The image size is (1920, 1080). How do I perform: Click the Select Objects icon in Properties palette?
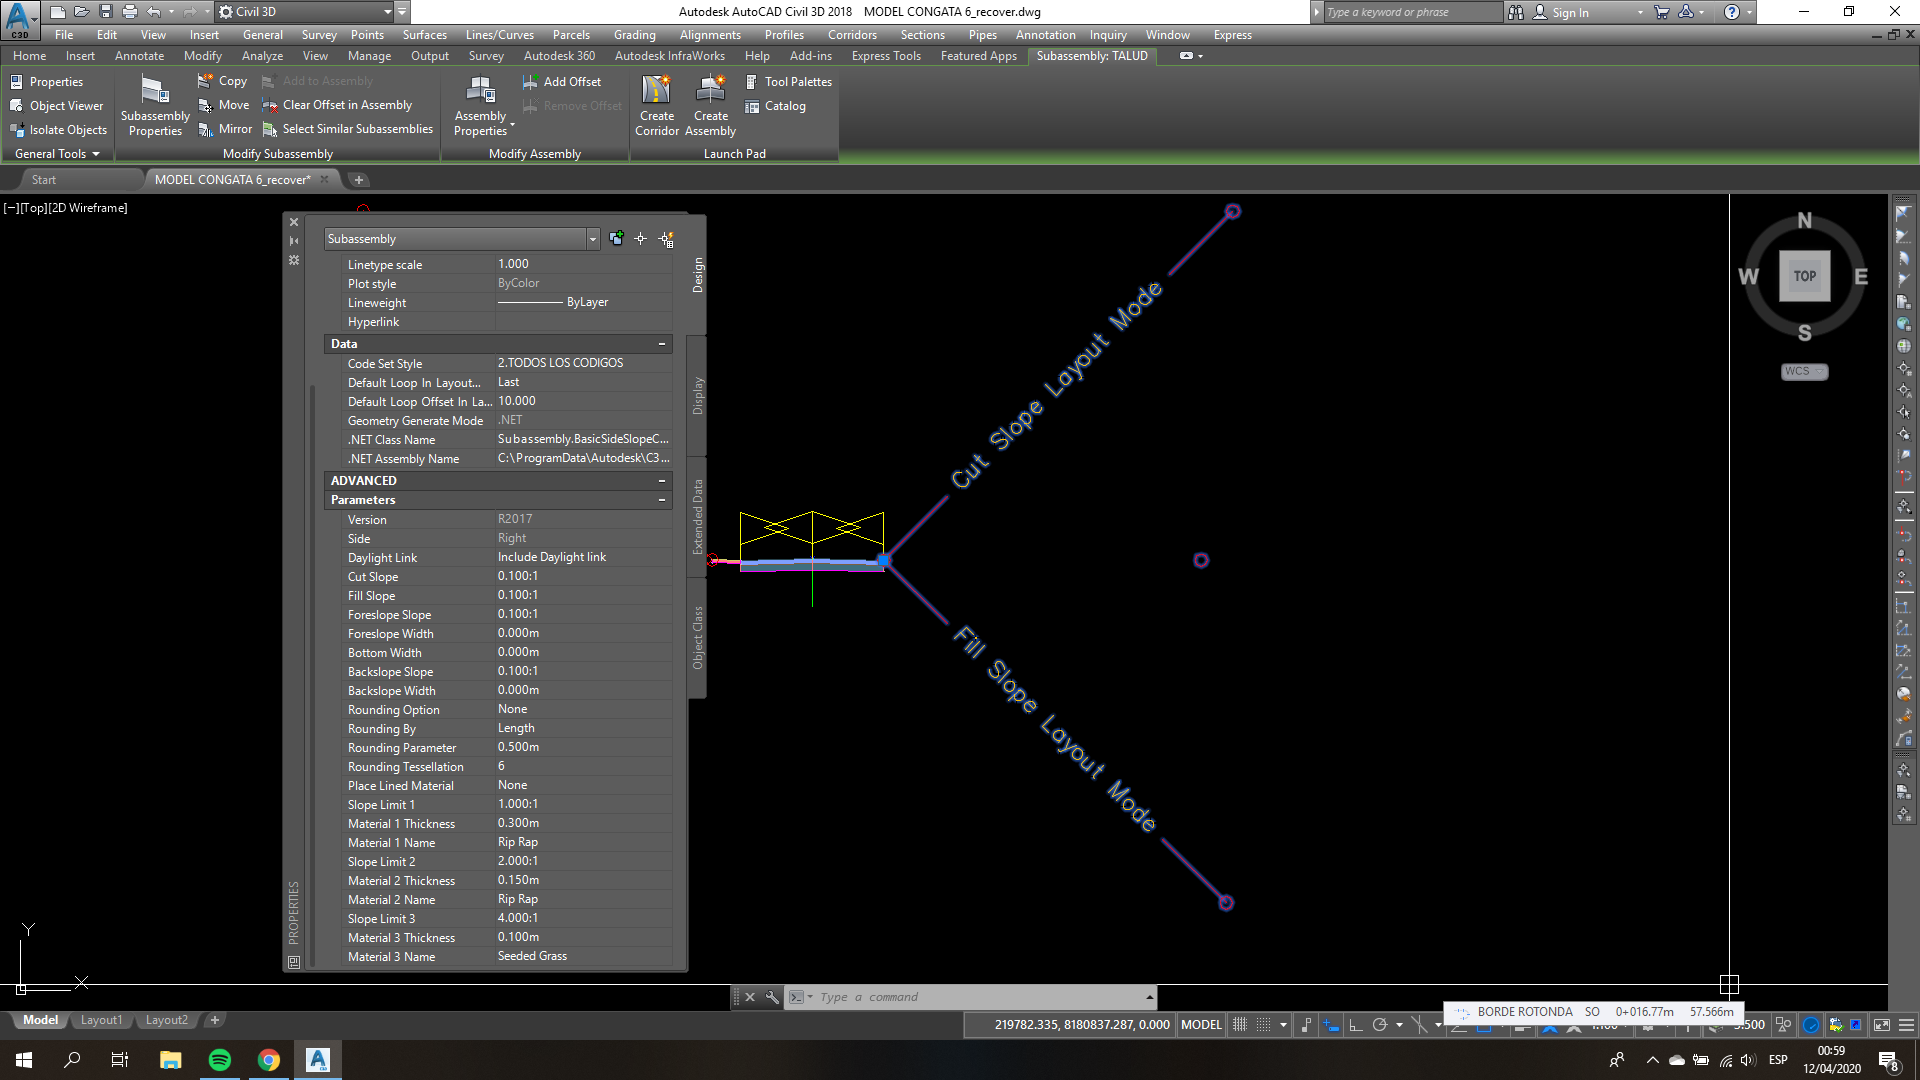641,239
